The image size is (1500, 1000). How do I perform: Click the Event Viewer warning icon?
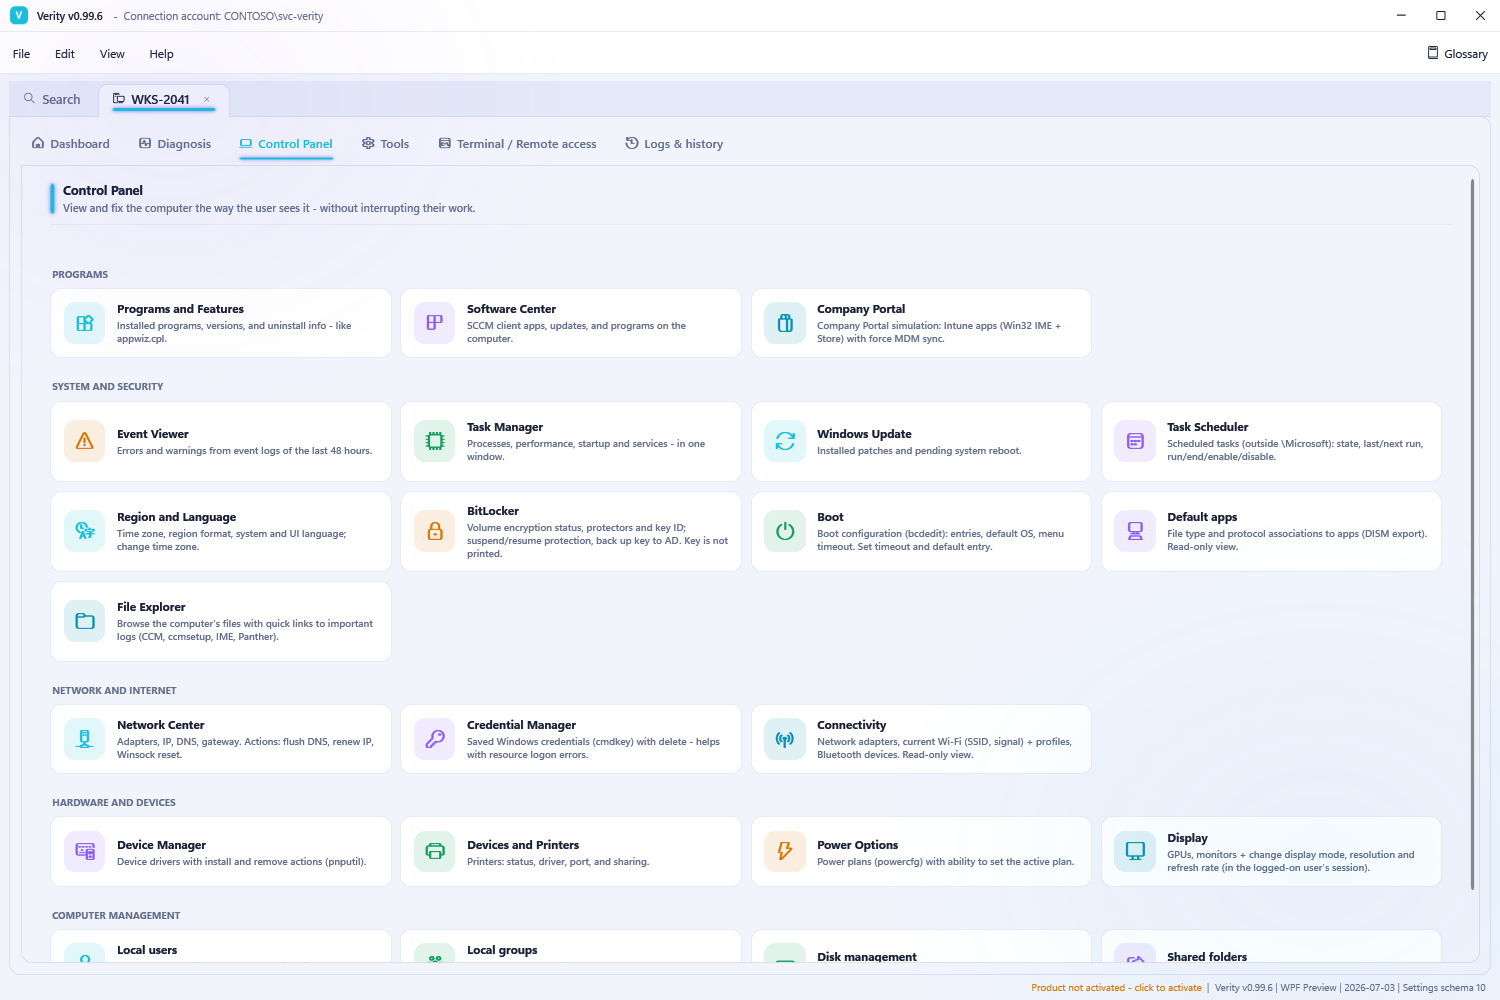coord(85,441)
